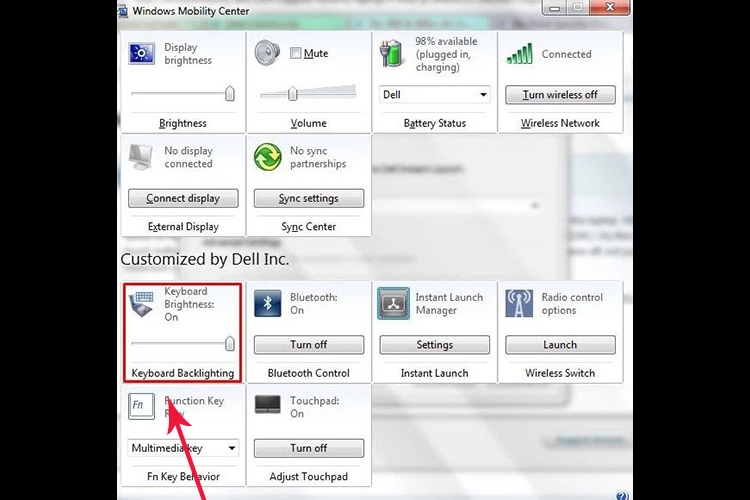Click the Touchpad icon

point(267,404)
